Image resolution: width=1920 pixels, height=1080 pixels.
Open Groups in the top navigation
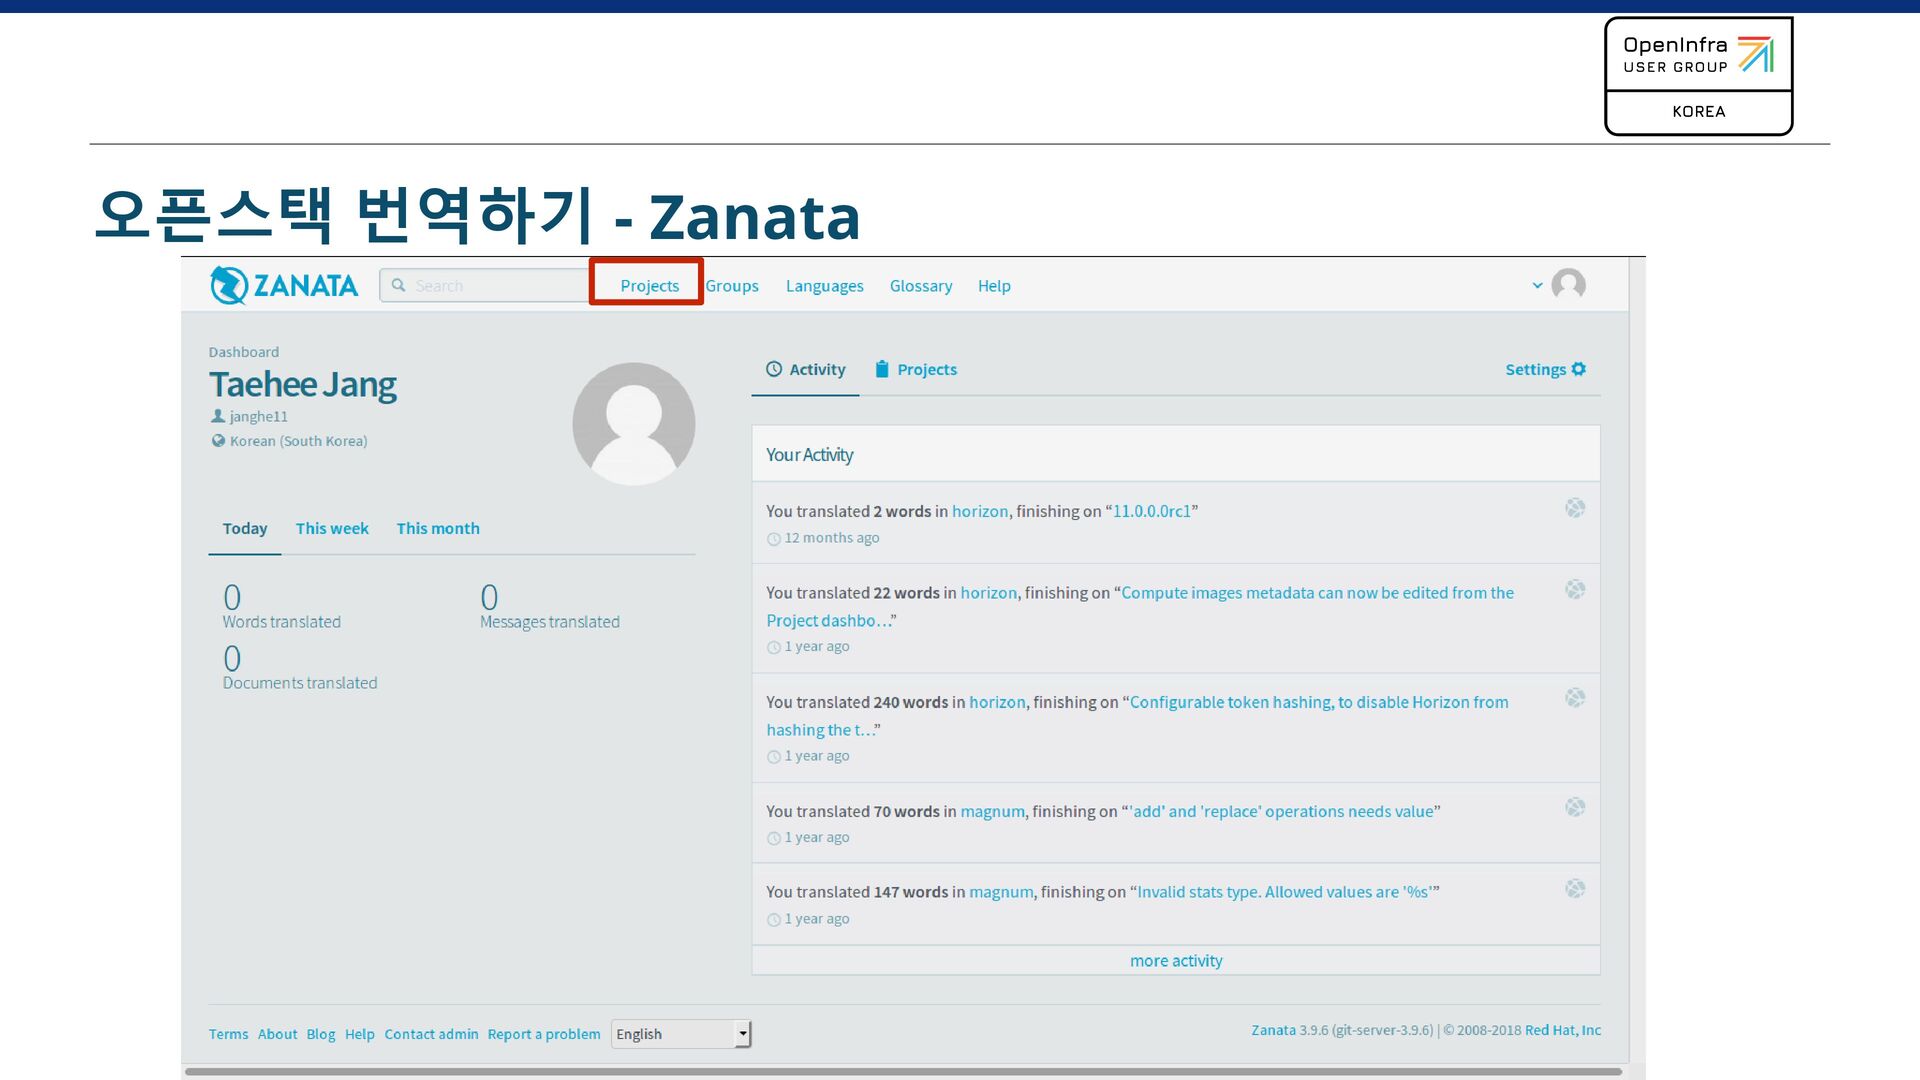[x=732, y=286]
